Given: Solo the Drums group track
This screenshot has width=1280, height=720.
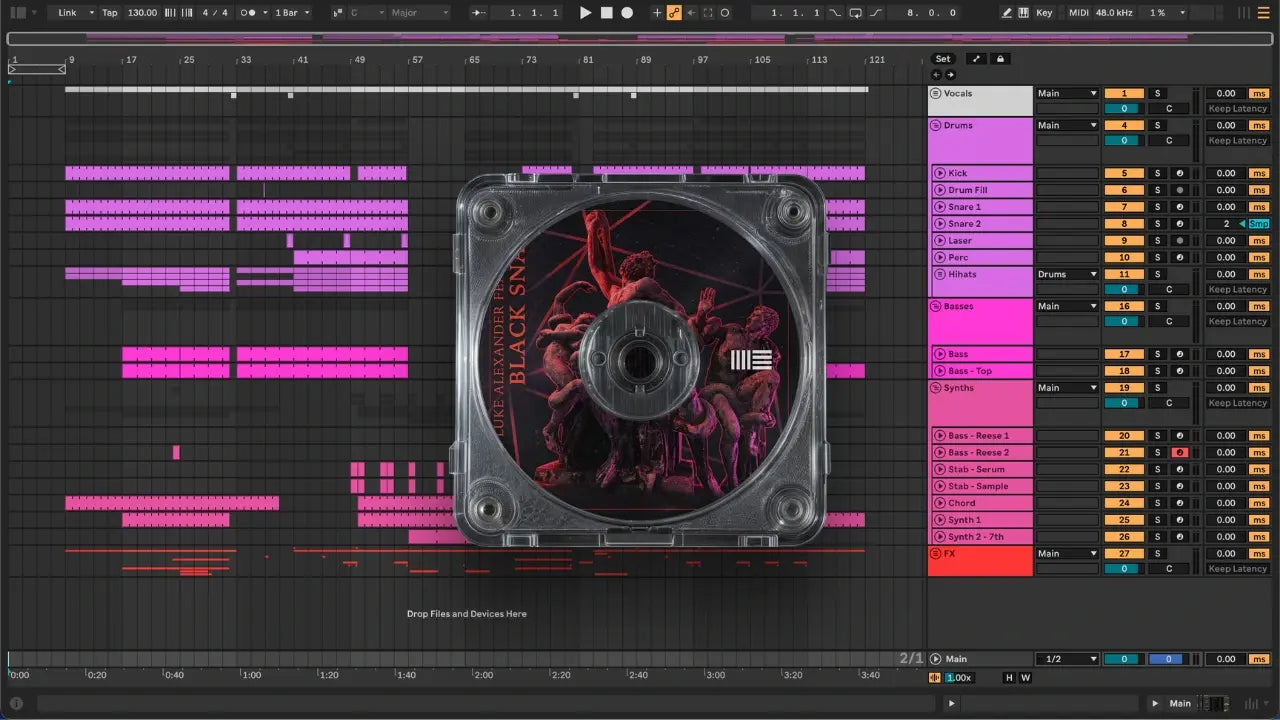Looking at the screenshot, I should click(x=1157, y=126).
